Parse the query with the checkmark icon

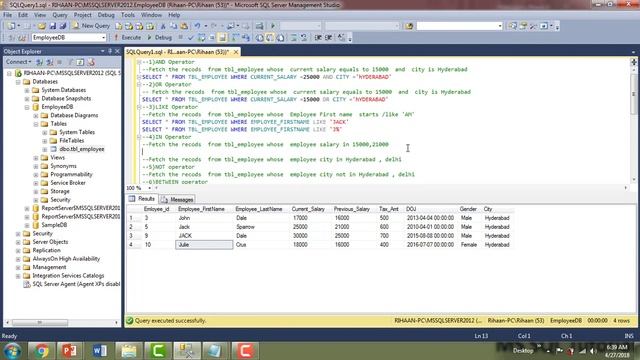click(191, 38)
